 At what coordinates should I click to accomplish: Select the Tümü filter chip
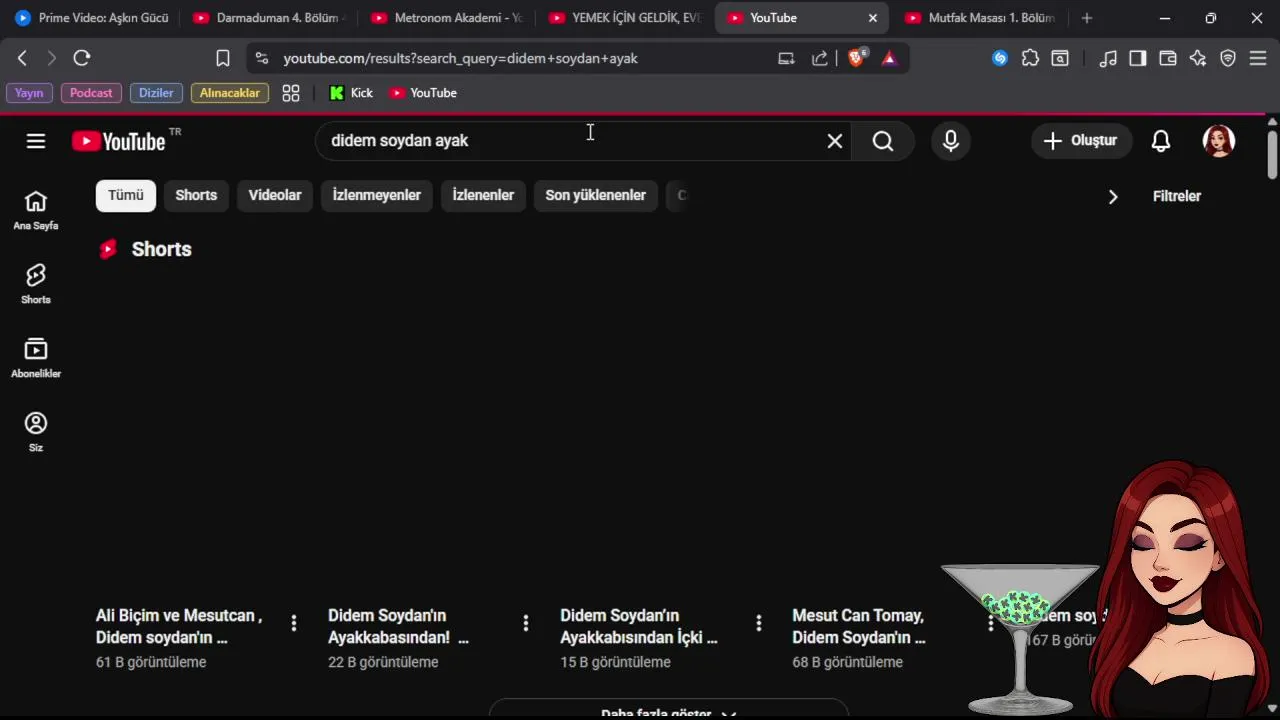pyautogui.click(x=126, y=195)
